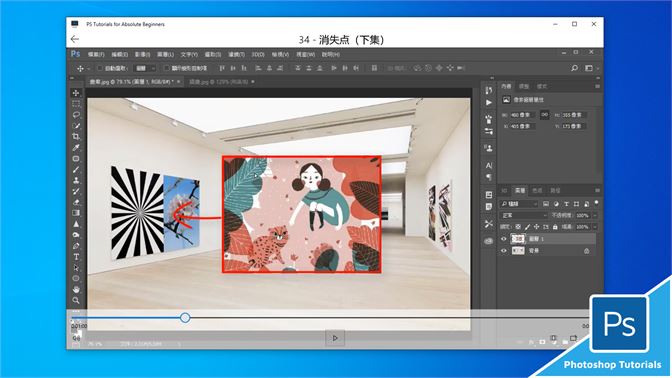Open the workspace switcher dropdown
672x378 pixels.
591,68
